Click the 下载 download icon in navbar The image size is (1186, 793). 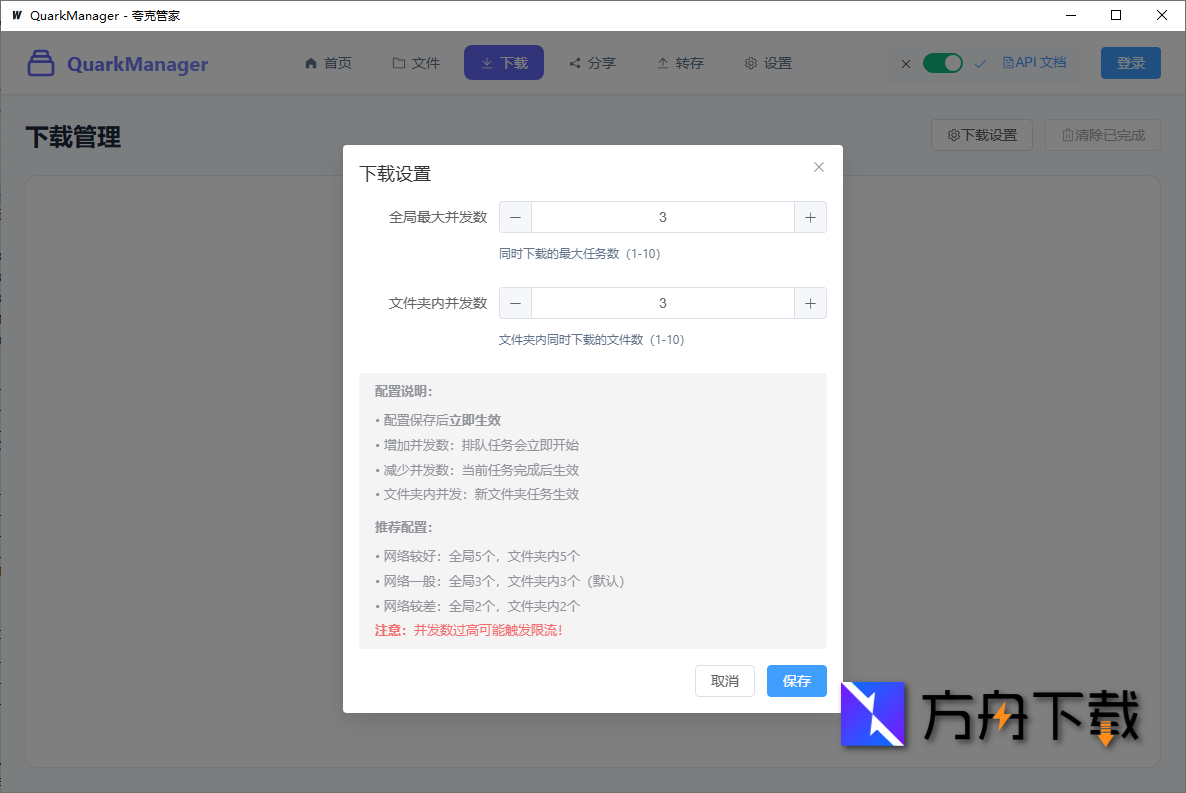pos(485,62)
